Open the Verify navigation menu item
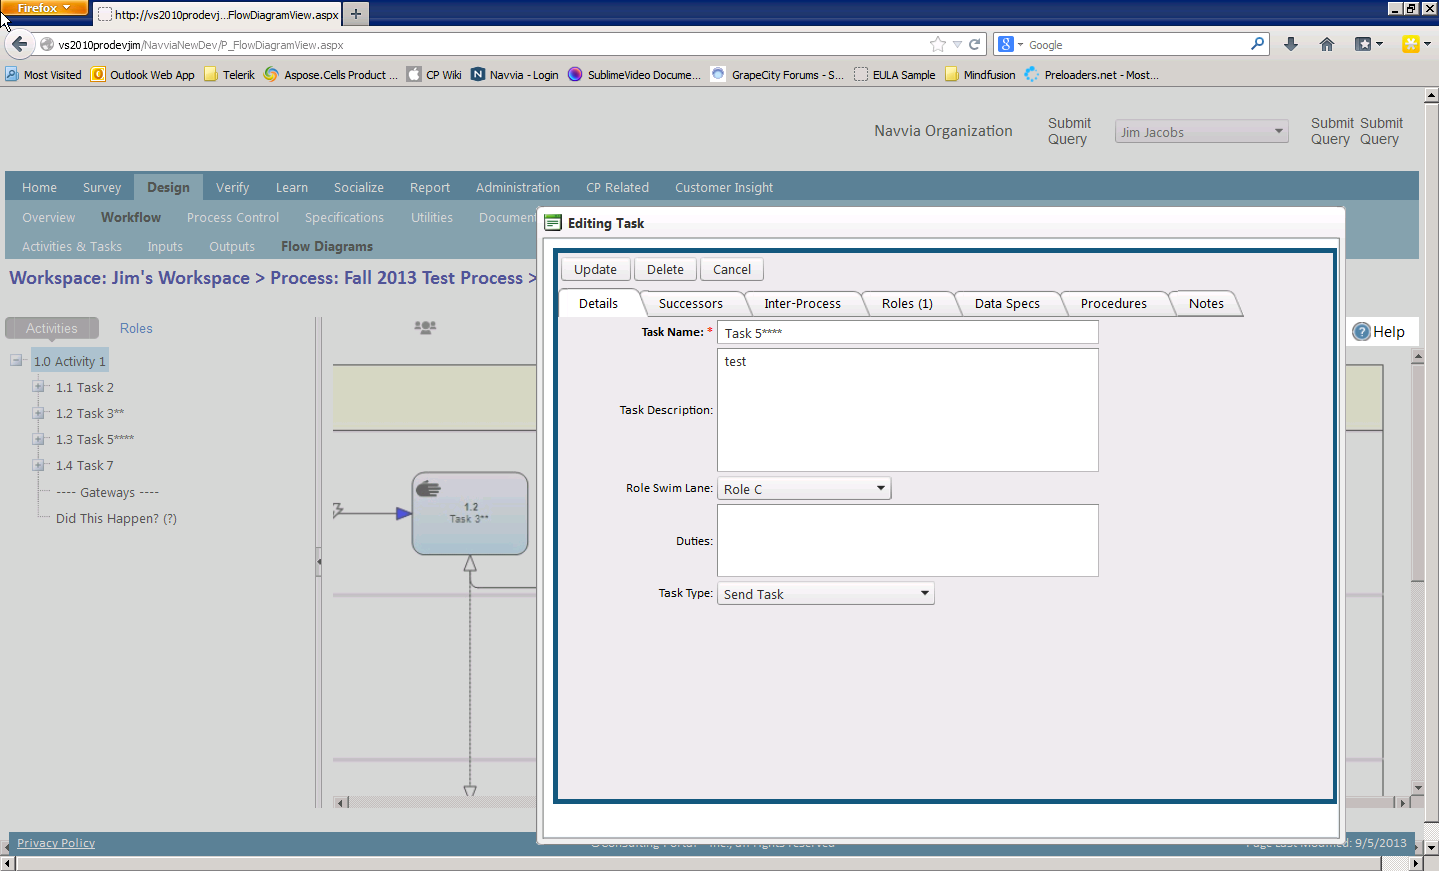 233,187
